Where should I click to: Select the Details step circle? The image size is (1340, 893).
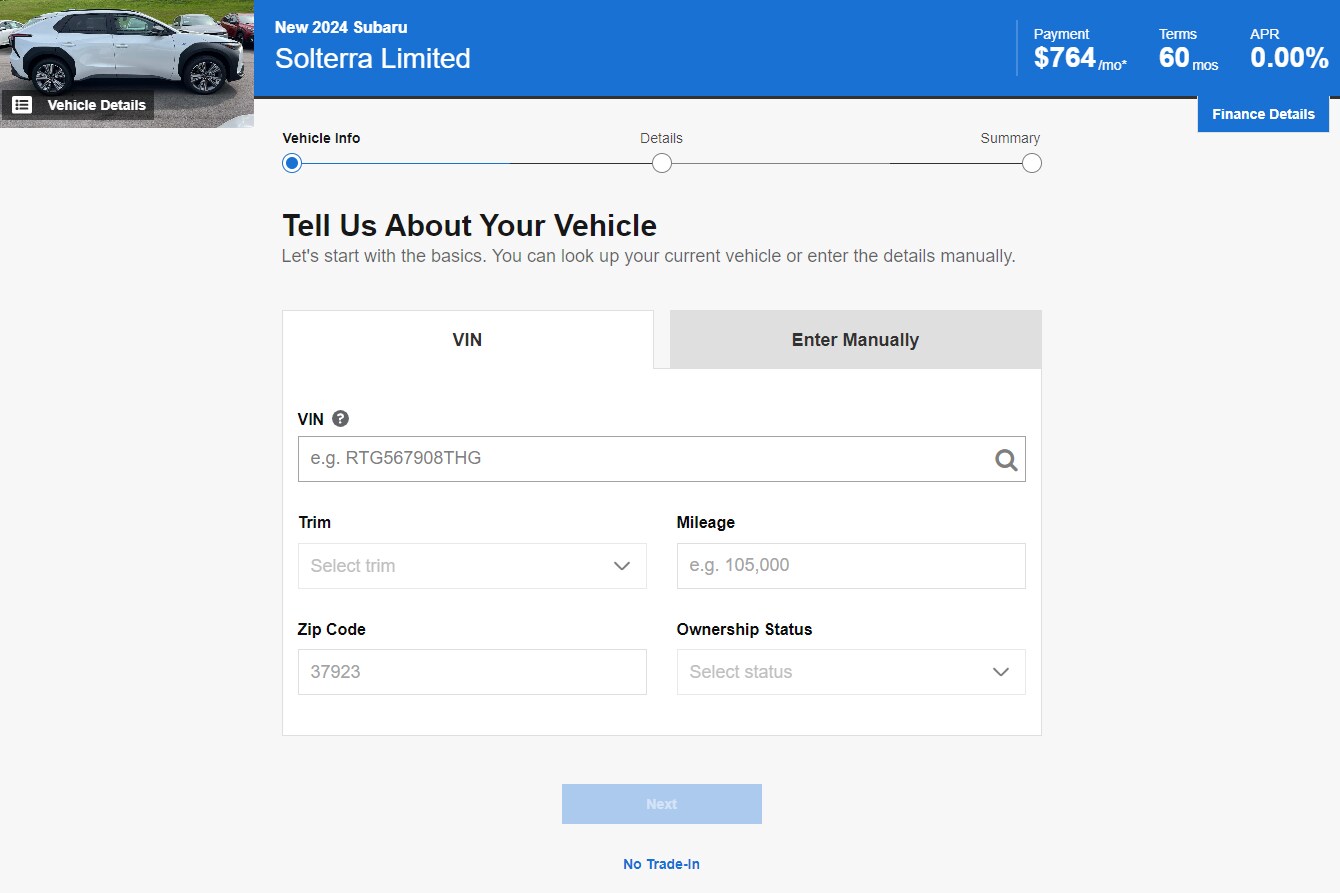[662, 163]
